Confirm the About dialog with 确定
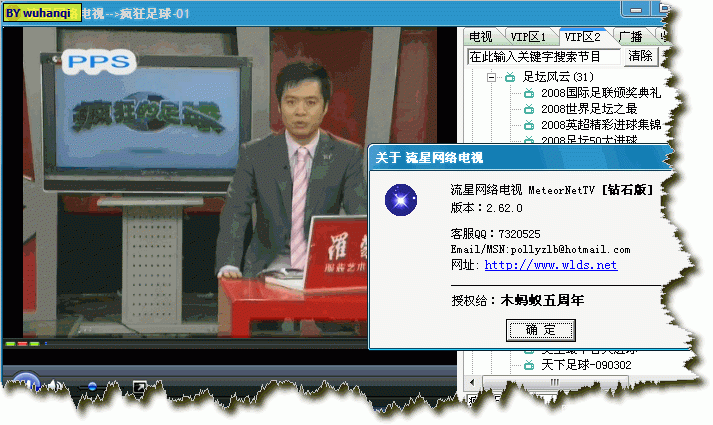Image resolution: width=713 pixels, height=425 pixels. click(541, 330)
